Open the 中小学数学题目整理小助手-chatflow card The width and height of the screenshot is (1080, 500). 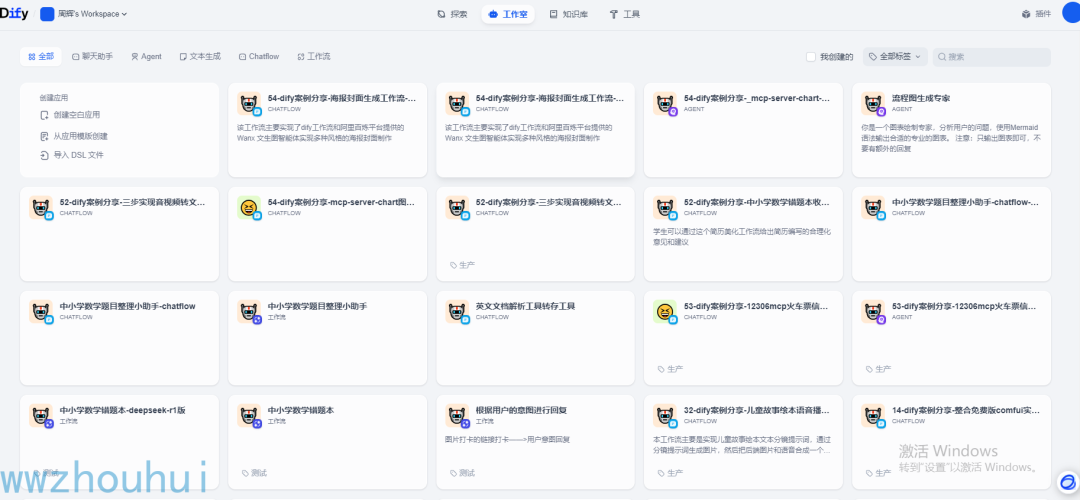pyautogui.click(x=119, y=337)
